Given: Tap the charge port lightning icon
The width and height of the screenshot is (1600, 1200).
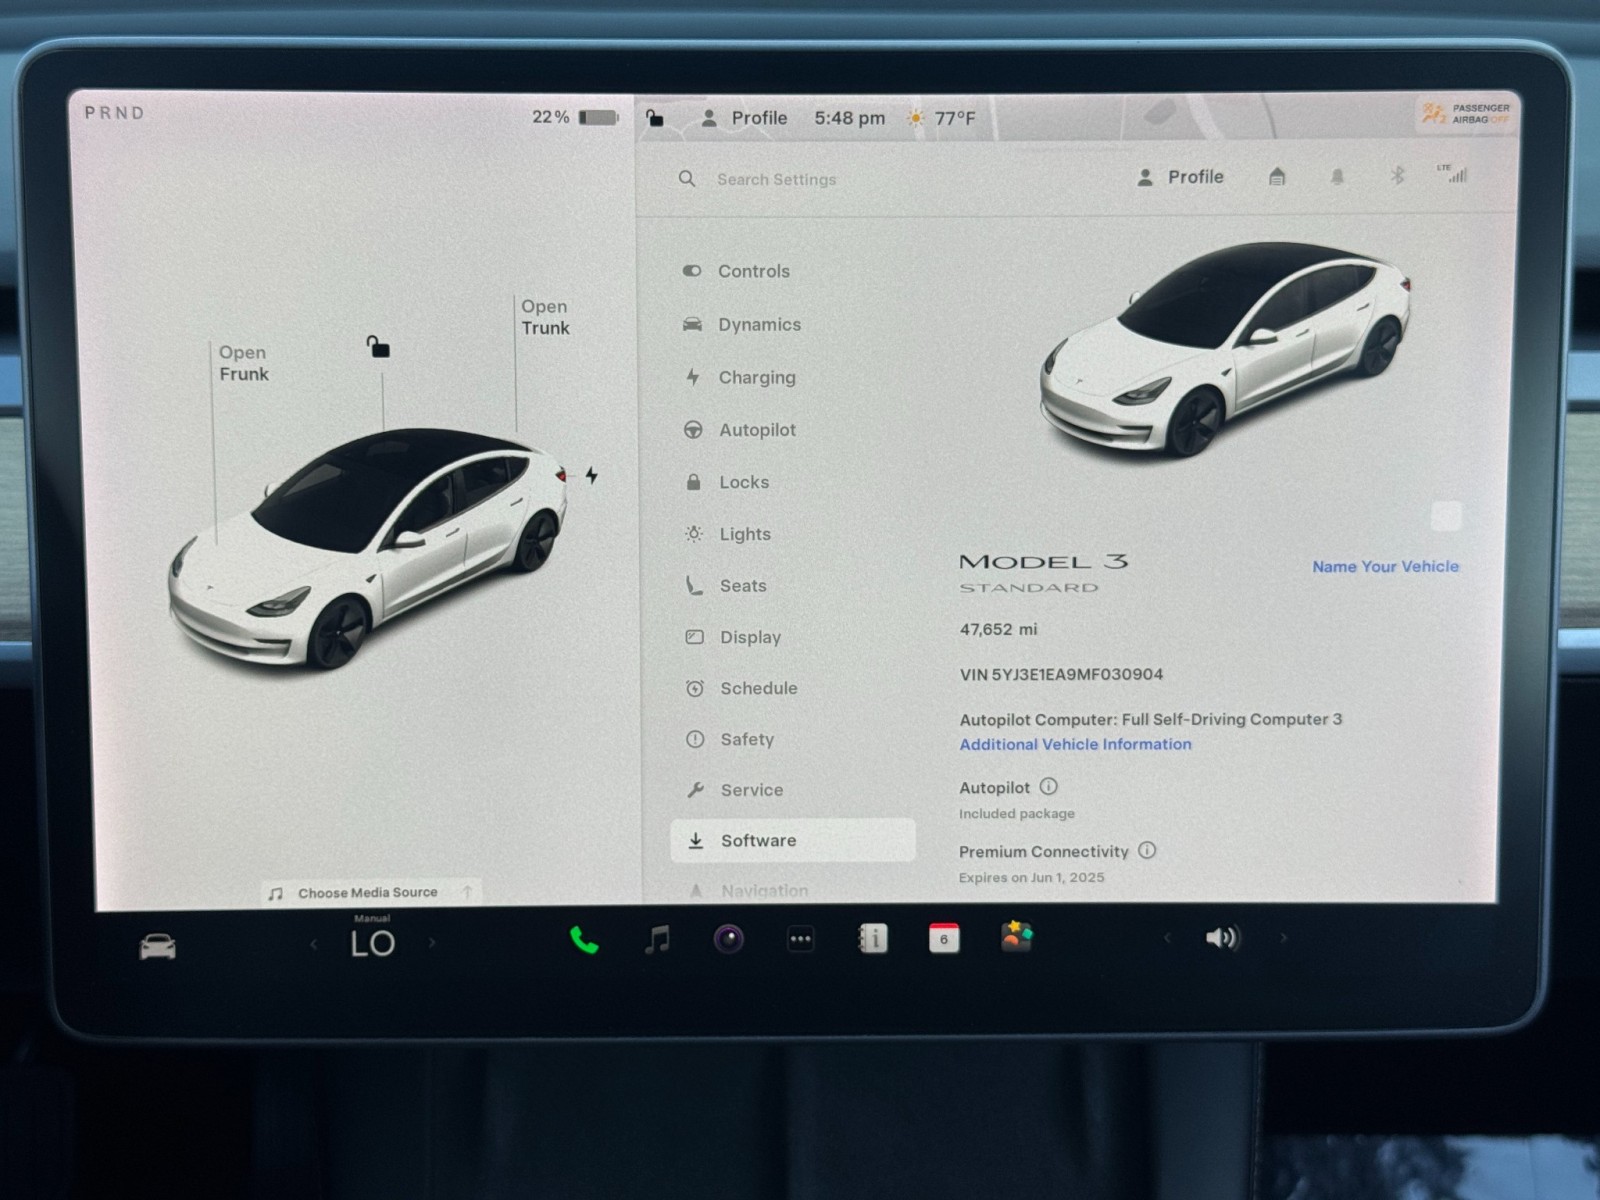Looking at the screenshot, I should tap(592, 475).
